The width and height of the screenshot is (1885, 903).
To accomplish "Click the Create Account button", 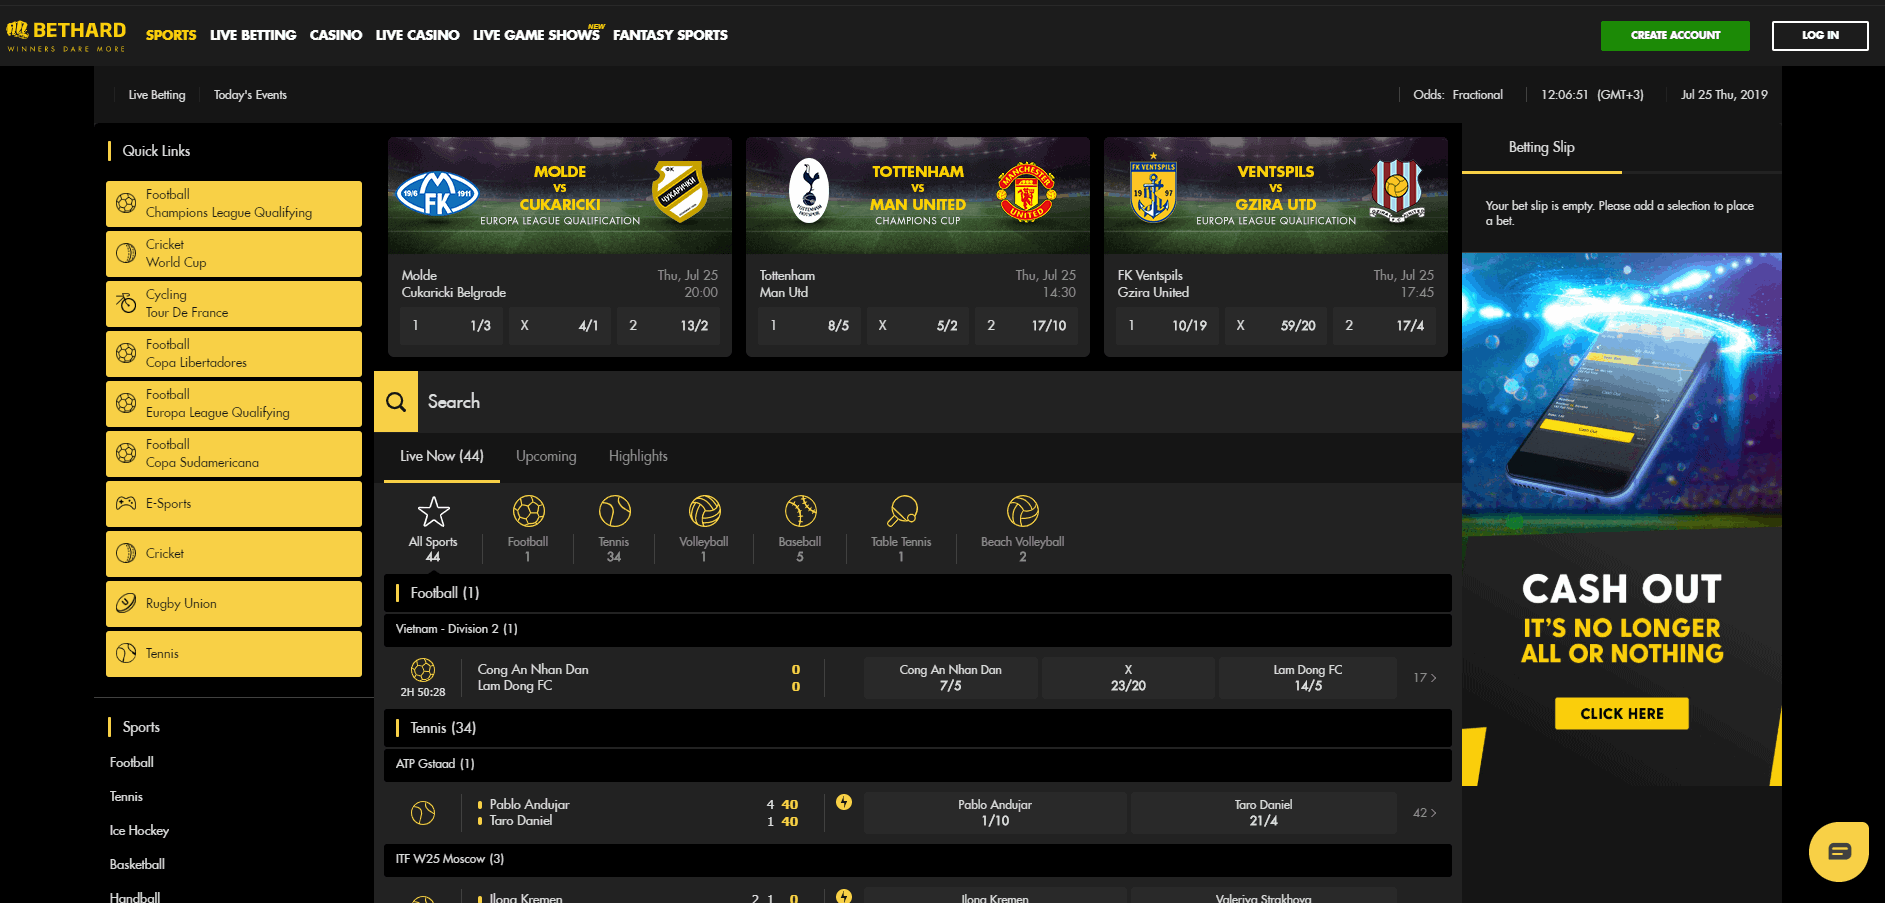I will pyautogui.click(x=1675, y=35).
